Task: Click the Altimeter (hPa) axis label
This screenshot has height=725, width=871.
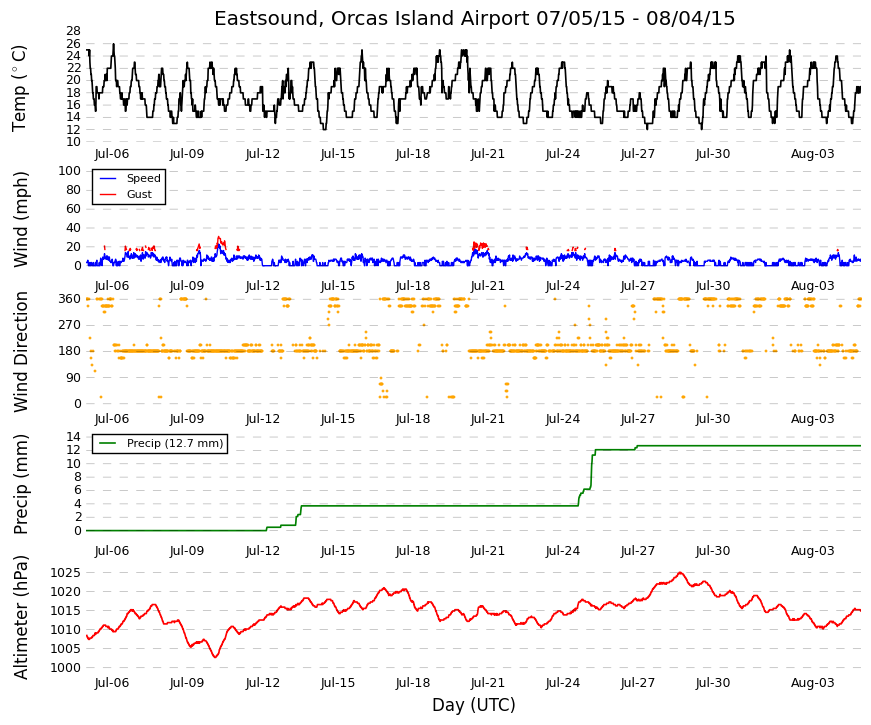Action: (x=19, y=618)
